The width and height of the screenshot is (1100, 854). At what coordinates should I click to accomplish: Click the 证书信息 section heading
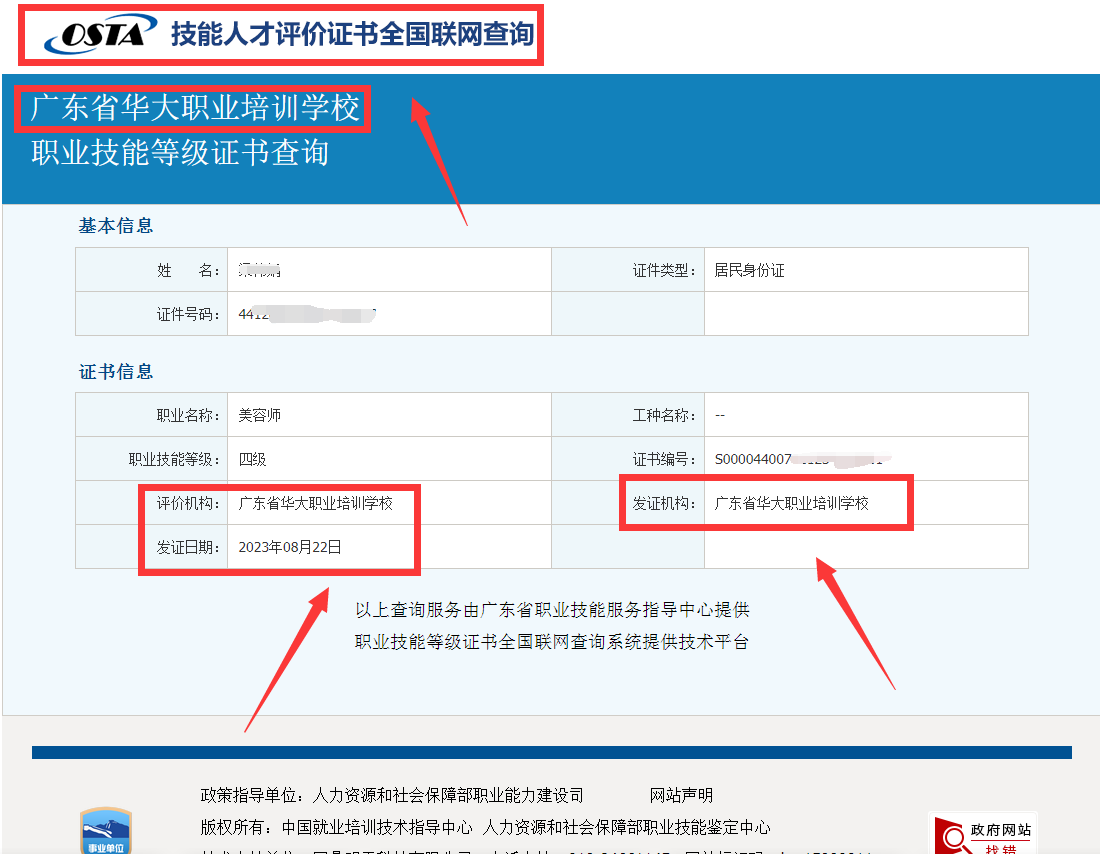116,371
